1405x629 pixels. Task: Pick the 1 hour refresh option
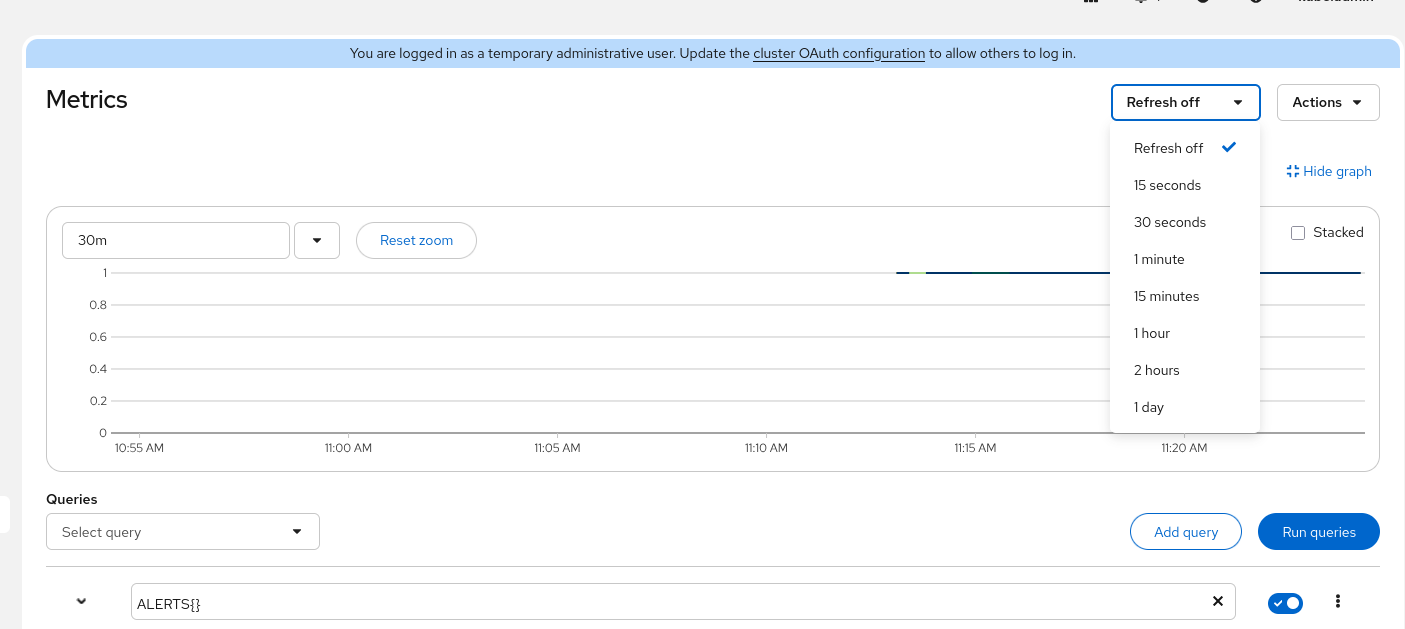(x=1152, y=333)
